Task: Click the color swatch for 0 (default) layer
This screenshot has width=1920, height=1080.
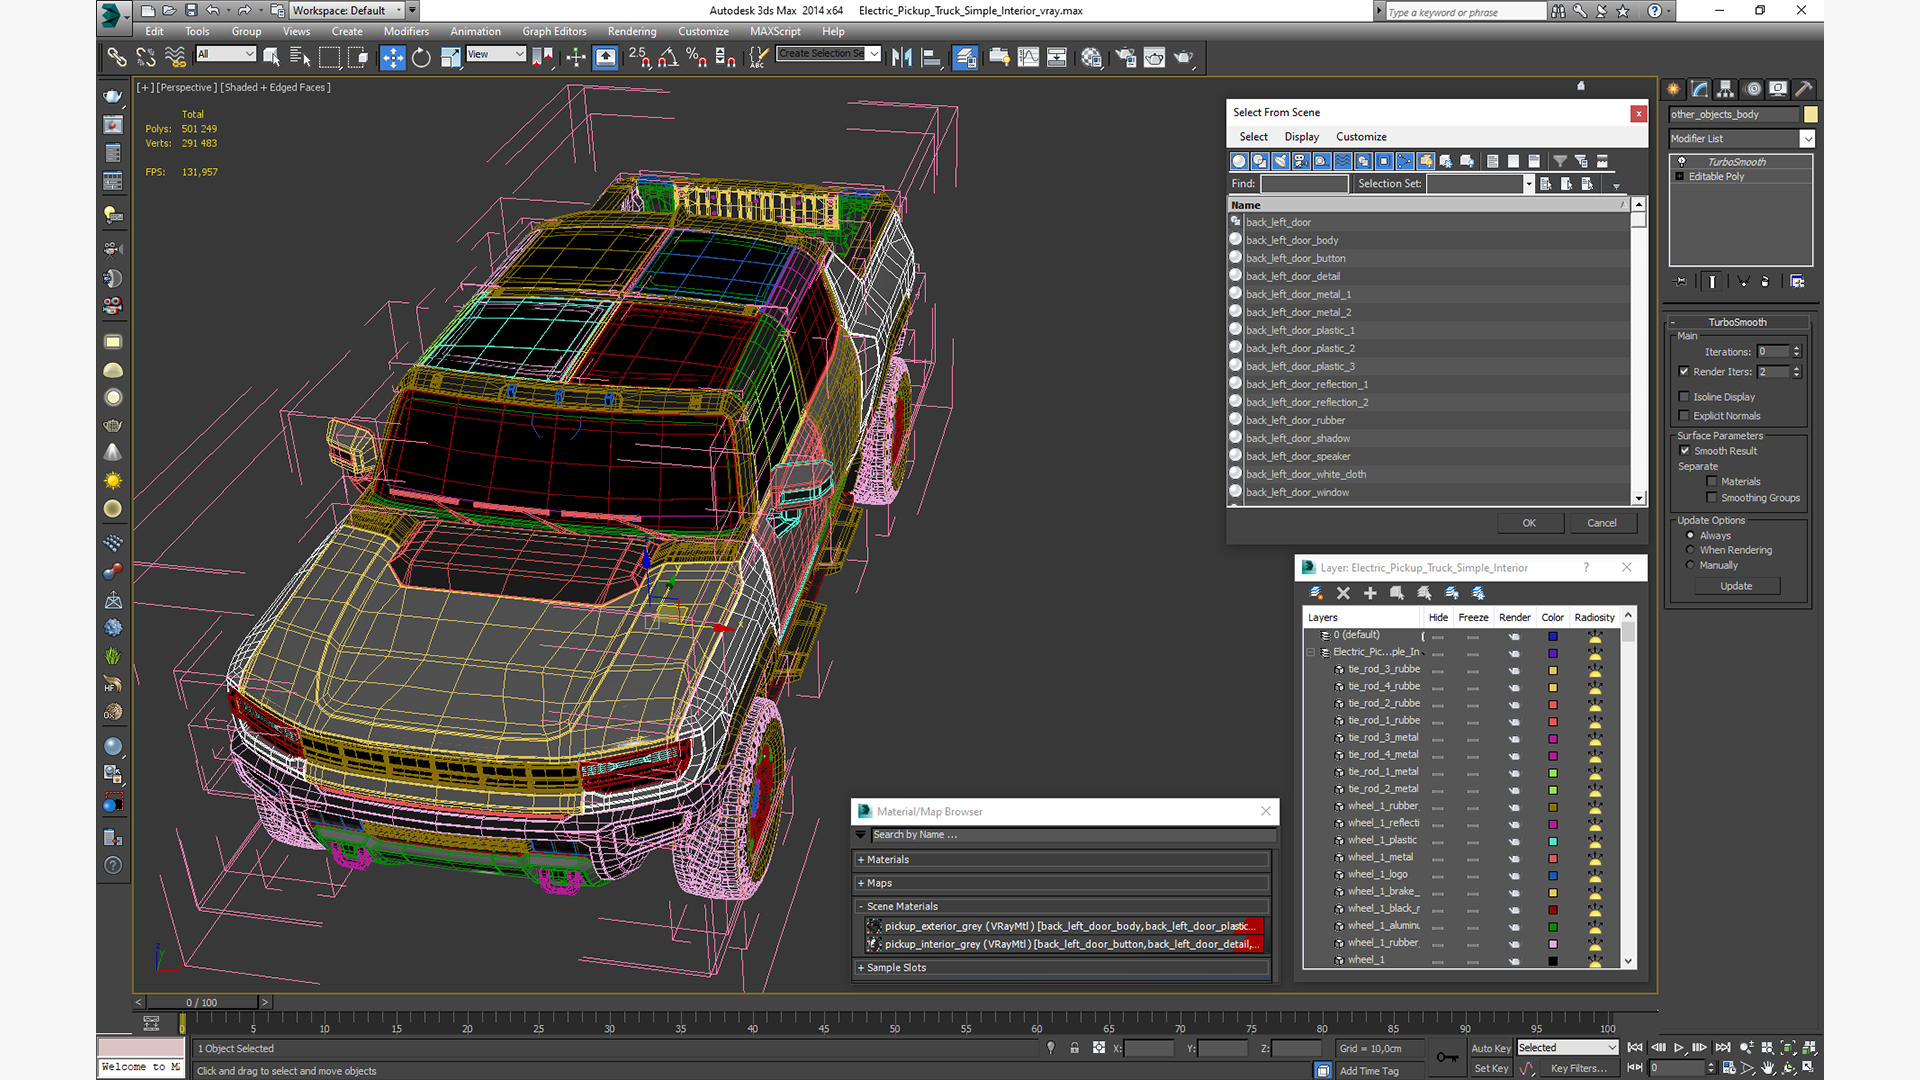Action: (1553, 636)
